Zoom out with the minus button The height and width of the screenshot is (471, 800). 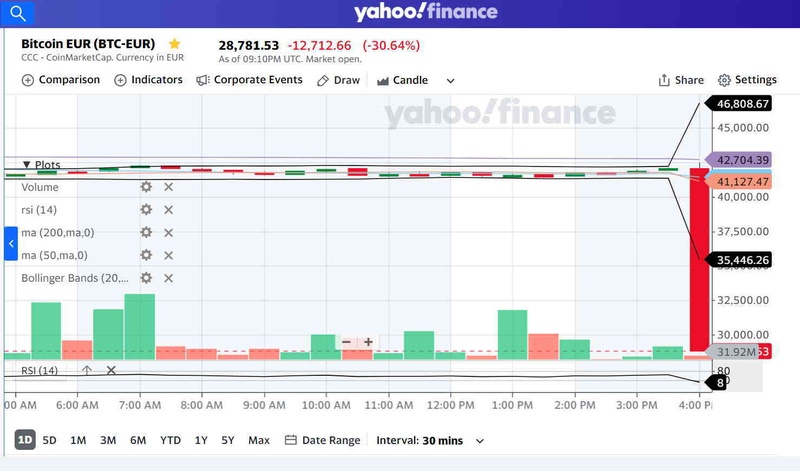346,342
